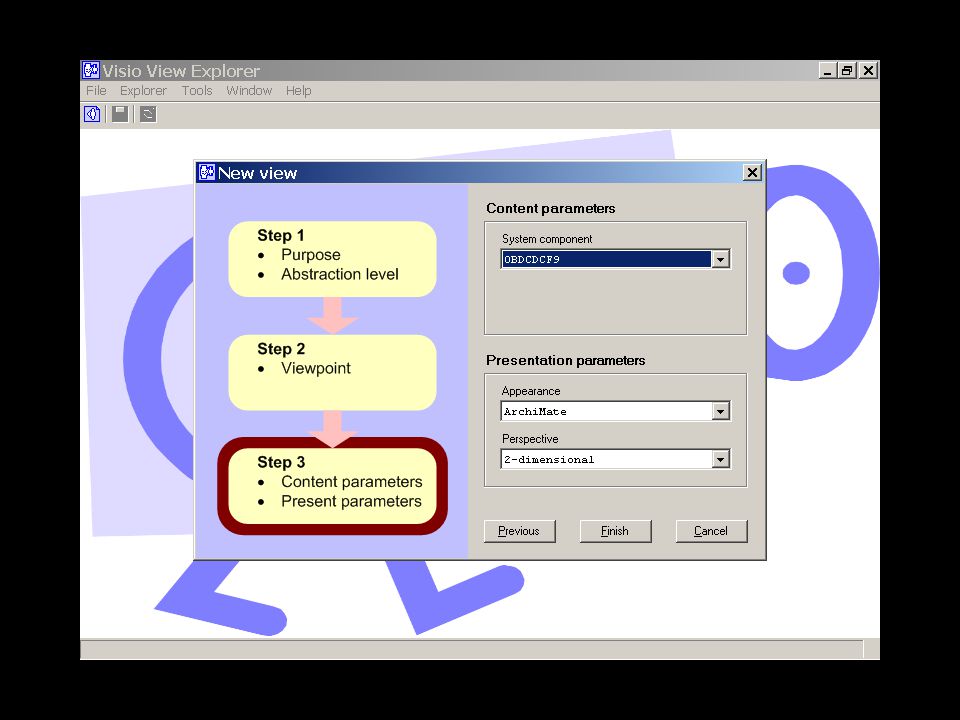Image resolution: width=960 pixels, height=720 pixels.
Task: Click the refresh toolbar icon
Action: [x=148, y=114]
